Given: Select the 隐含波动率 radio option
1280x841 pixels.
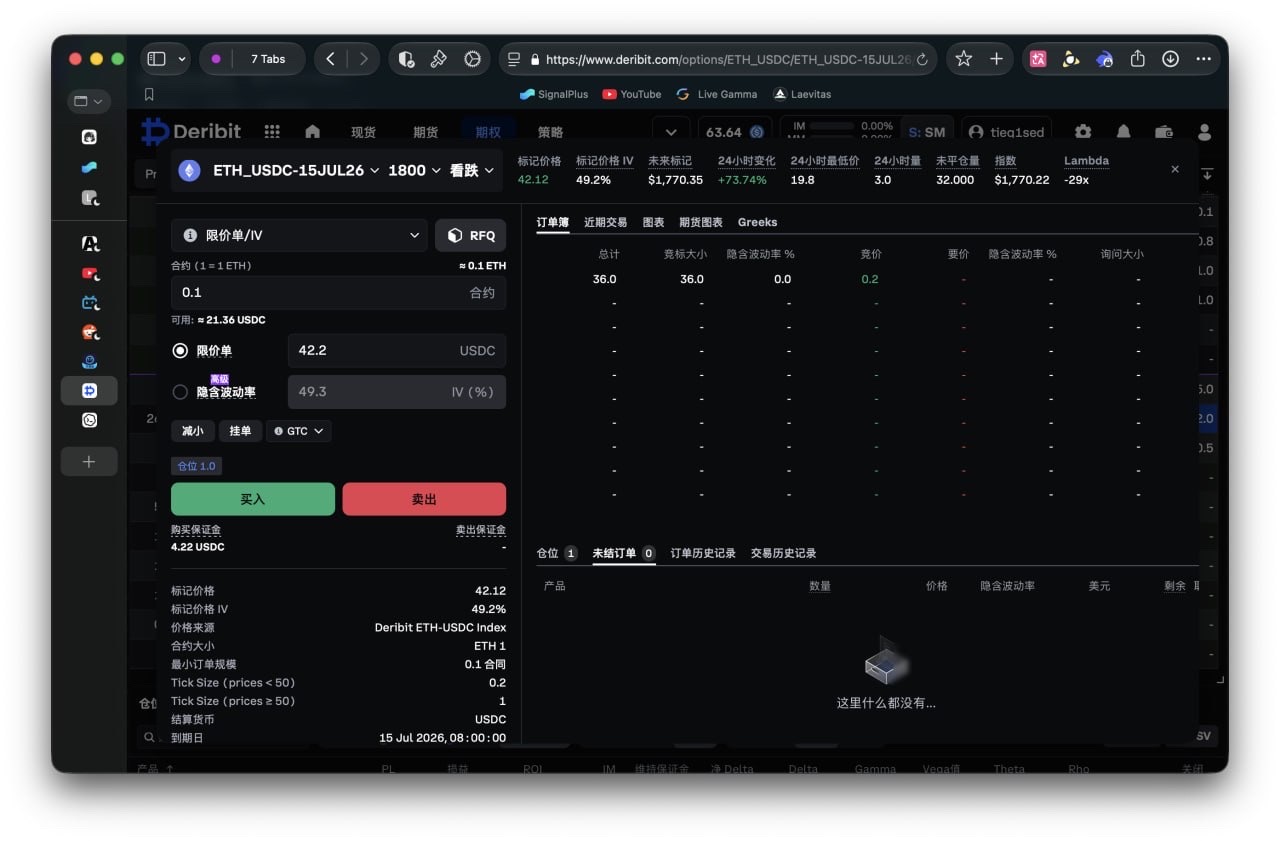Looking at the screenshot, I should [x=180, y=392].
